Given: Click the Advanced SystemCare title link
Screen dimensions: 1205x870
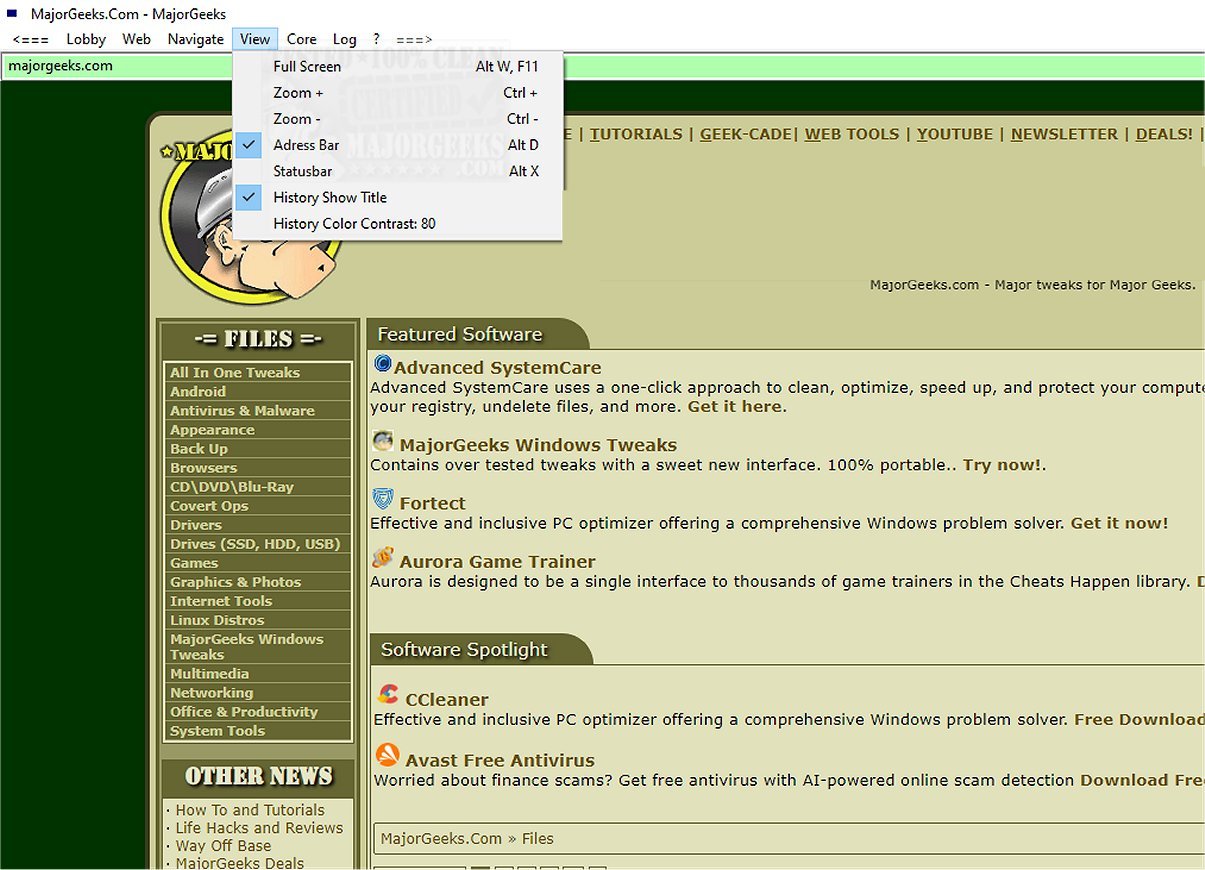Looking at the screenshot, I should tap(498, 367).
